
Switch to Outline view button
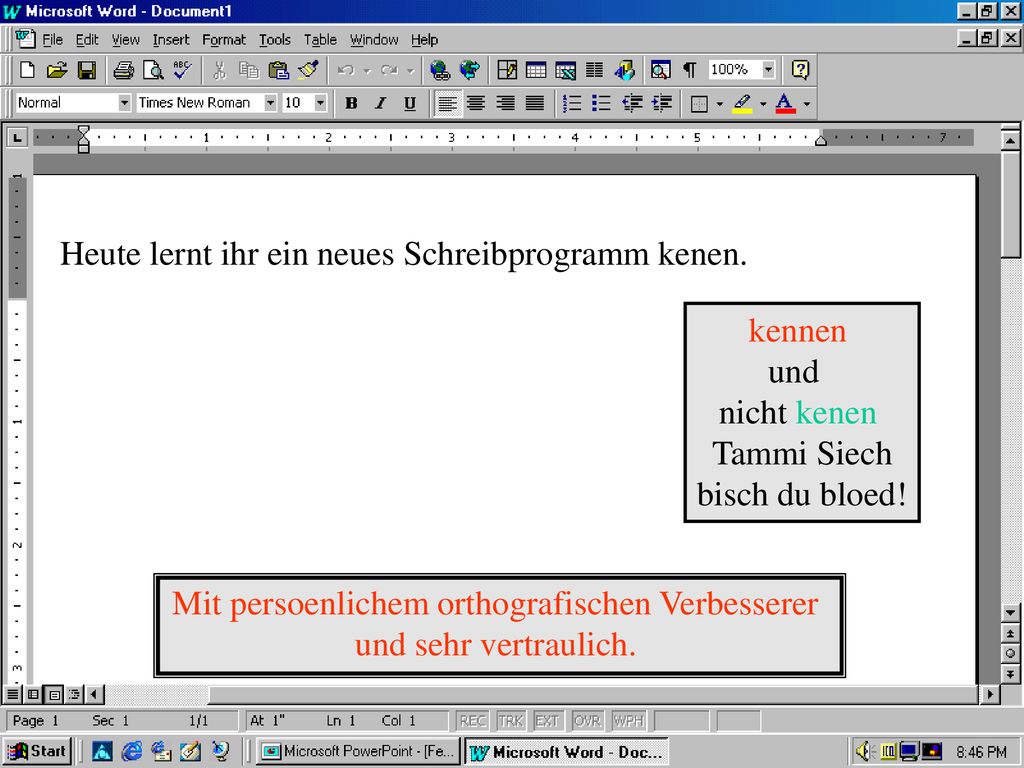pos(74,694)
